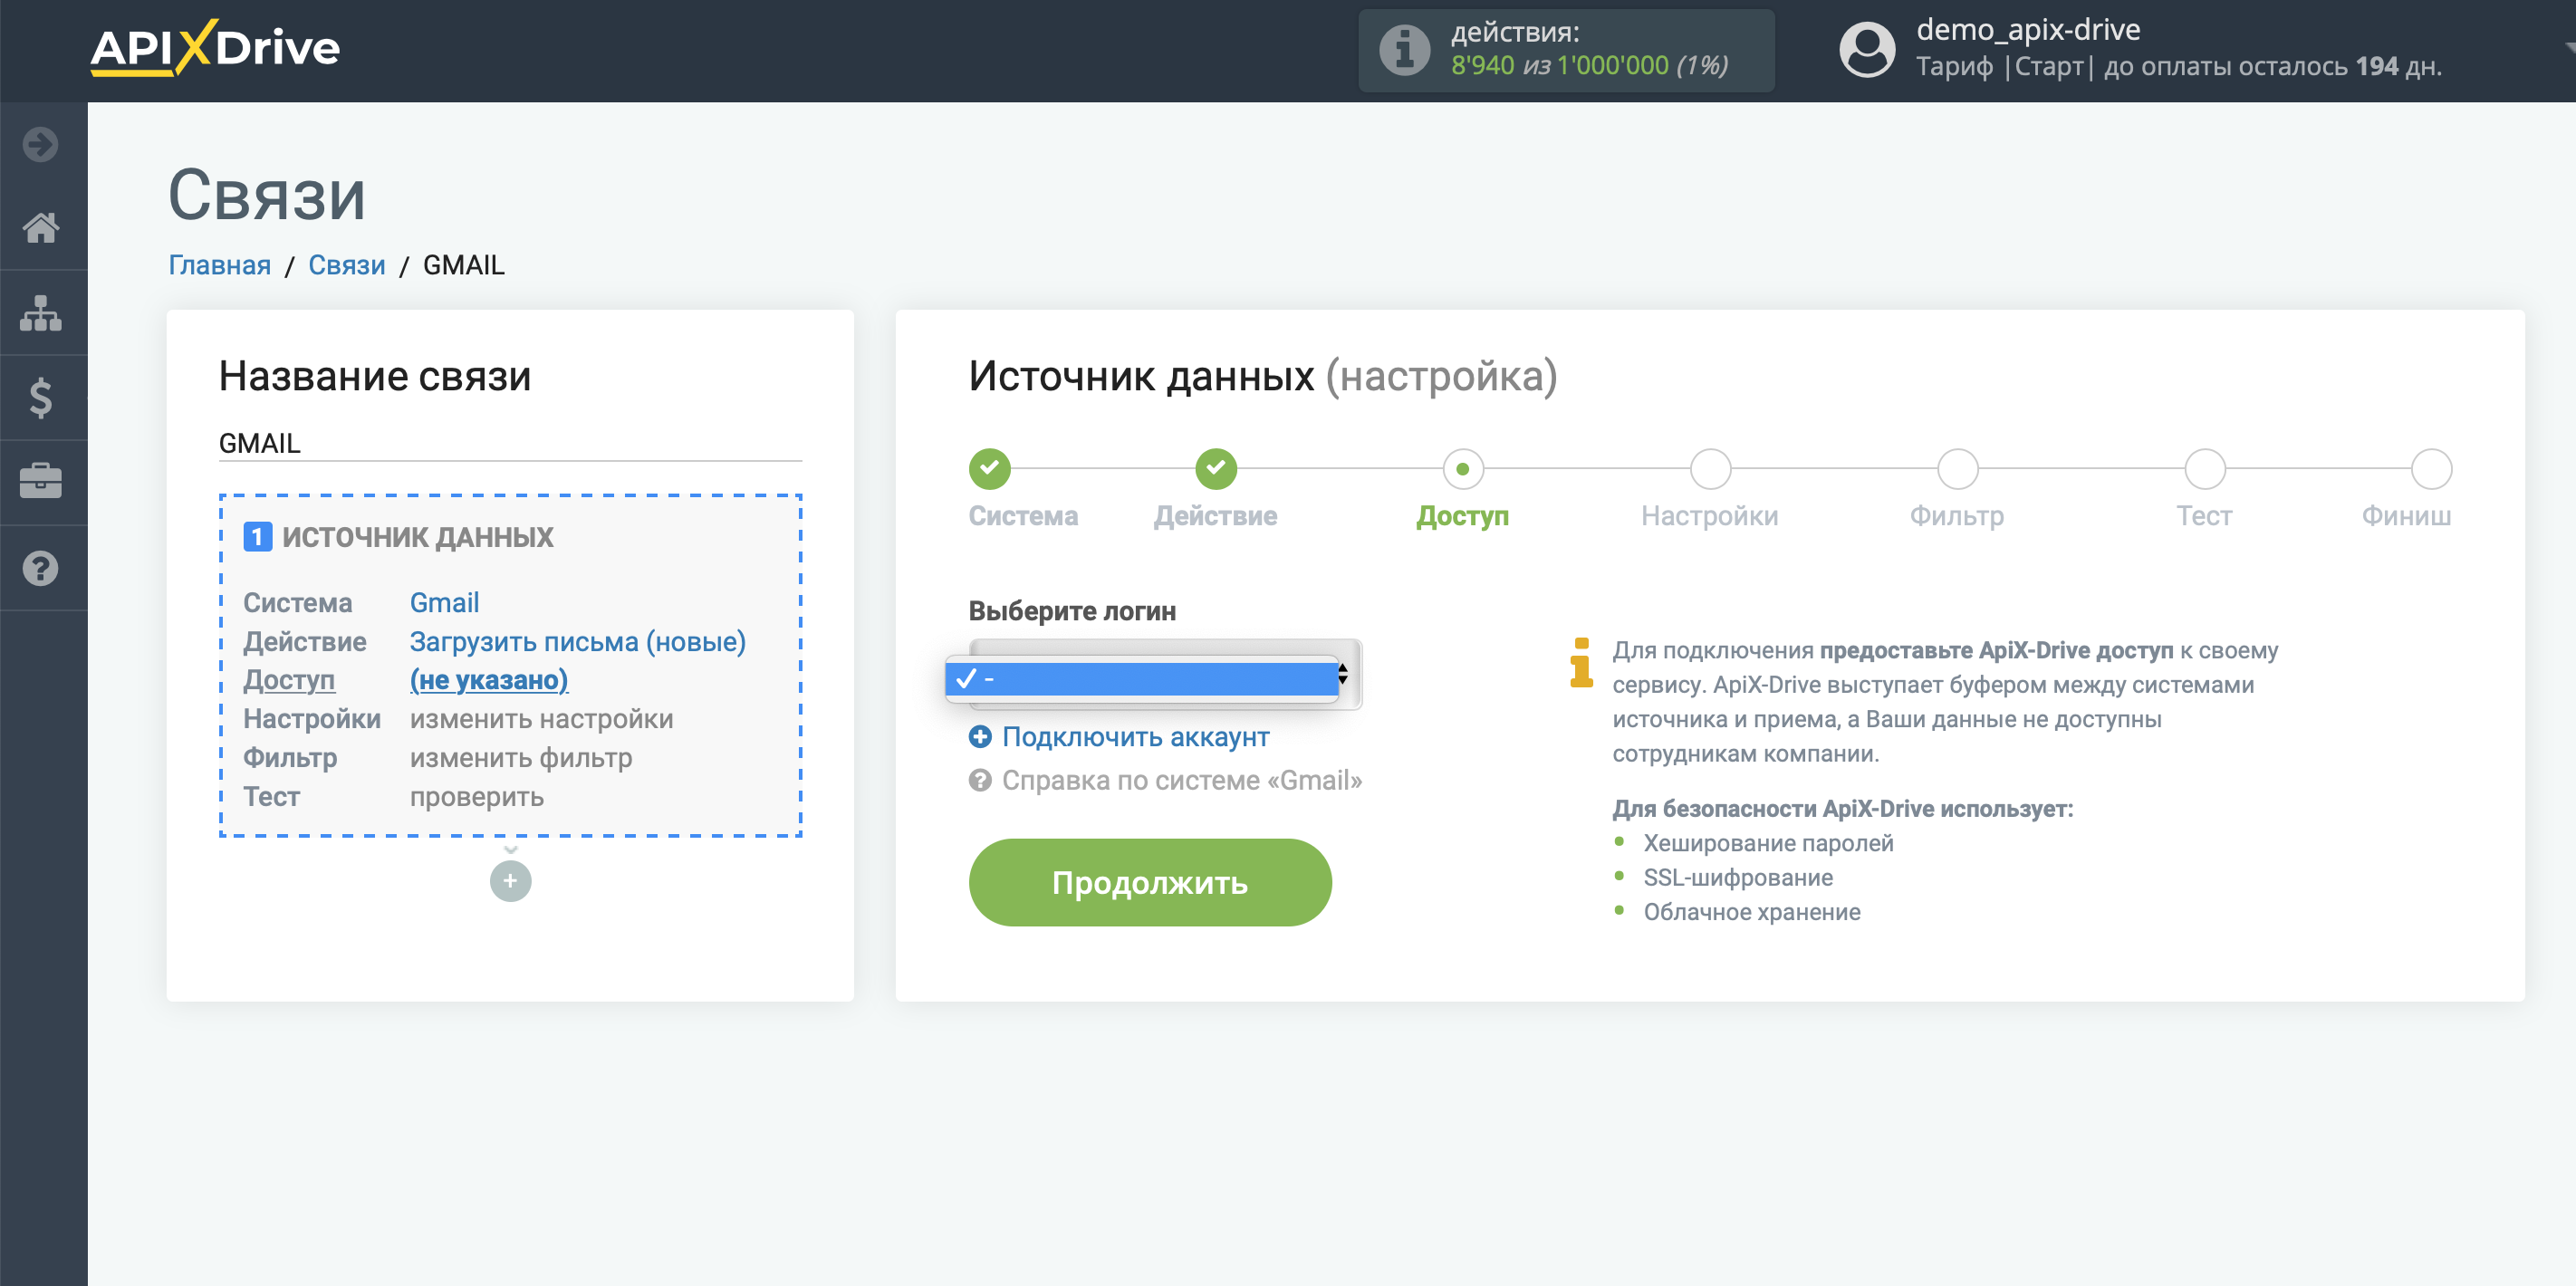Click the plus icon beside Подключить аккаунт
Image resolution: width=2576 pixels, height=1286 pixels.
pyautogui.click(x=980, y=736)
